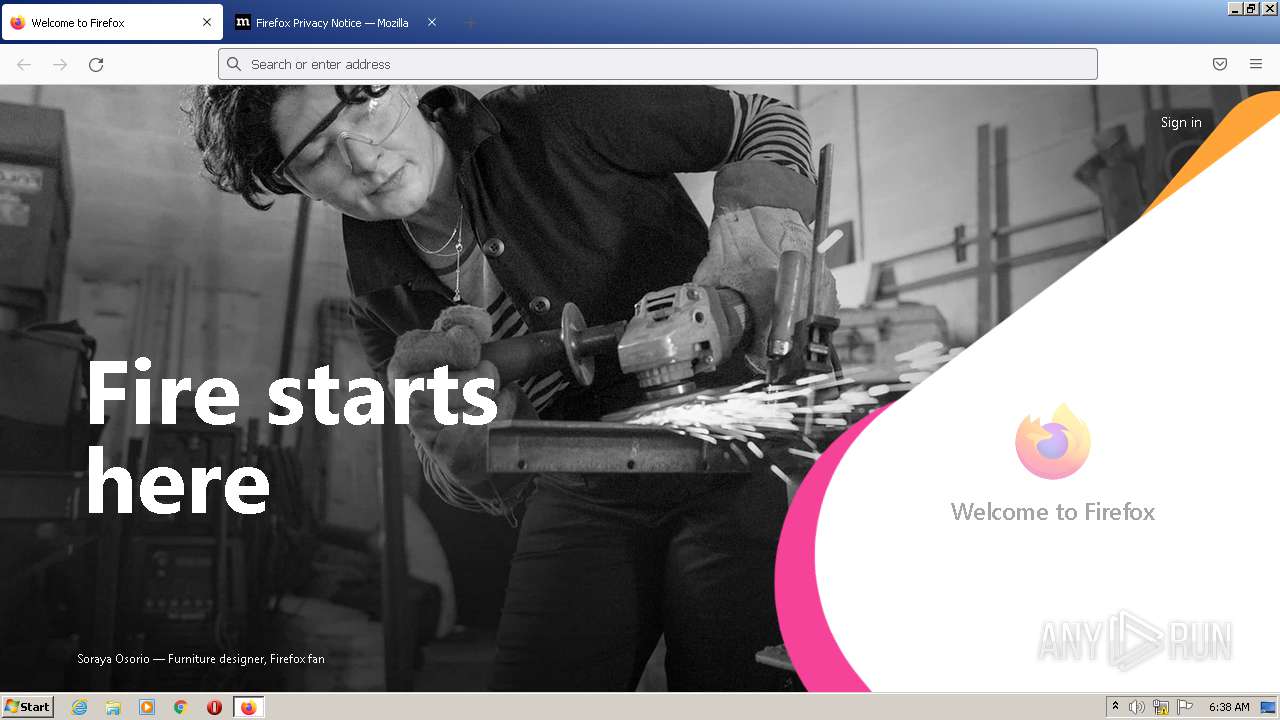1280x720 pixels.
Task: Open the Save to Pocket icon
Action: pyautogui.click(x=1220, y=64)
